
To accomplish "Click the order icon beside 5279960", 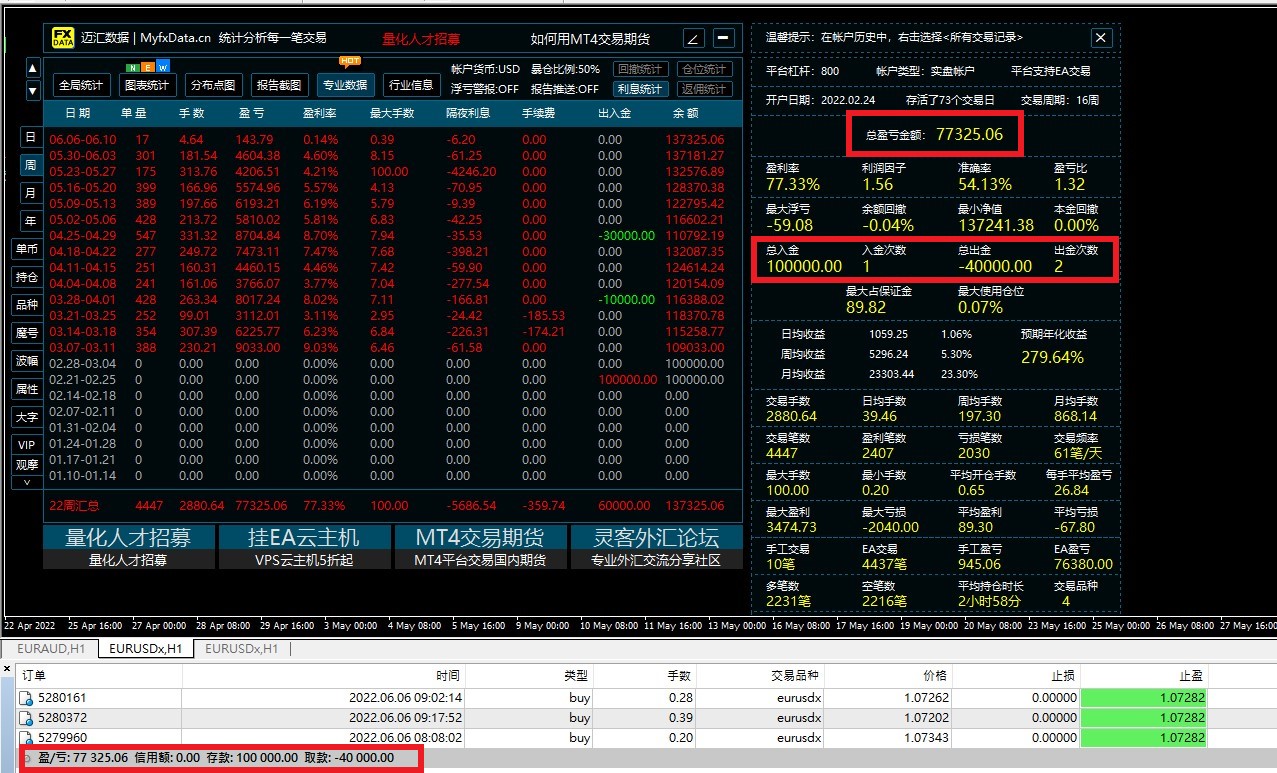I will point(27,738).
